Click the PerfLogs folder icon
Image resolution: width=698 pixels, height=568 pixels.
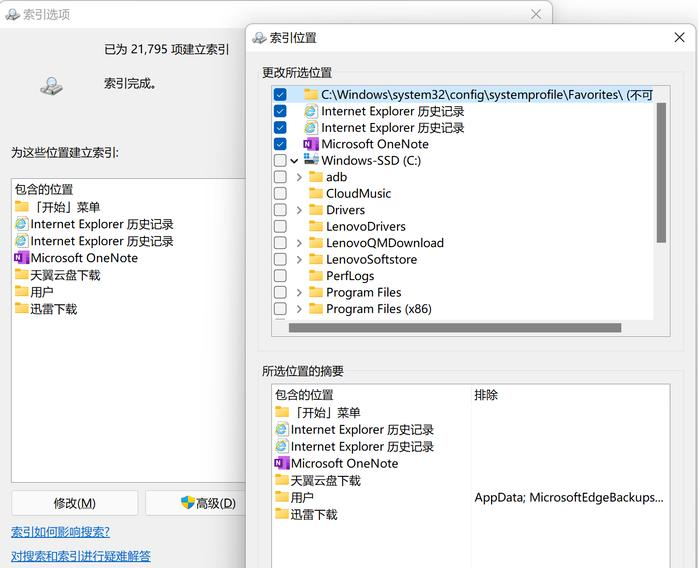point(316,276)
